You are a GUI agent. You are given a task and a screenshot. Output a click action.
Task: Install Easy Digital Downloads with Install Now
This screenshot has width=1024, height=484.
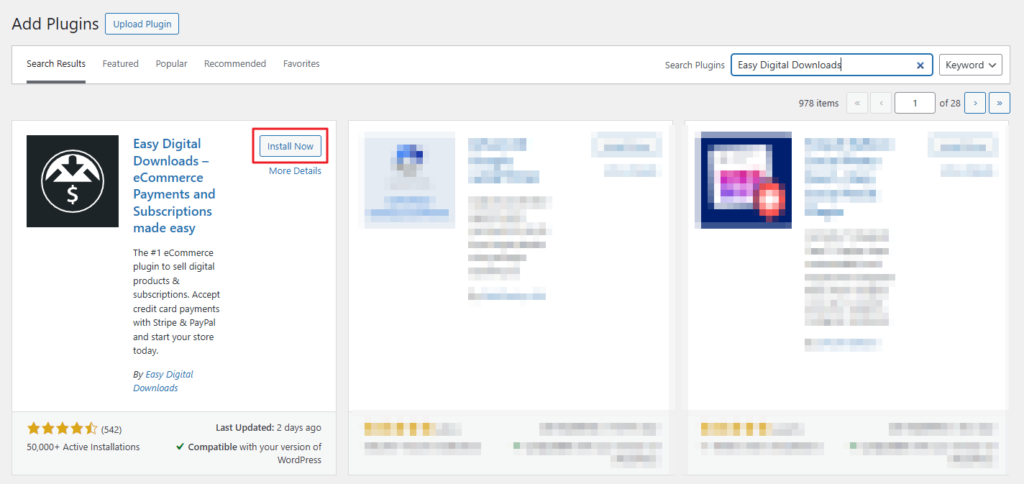(290, 146)
